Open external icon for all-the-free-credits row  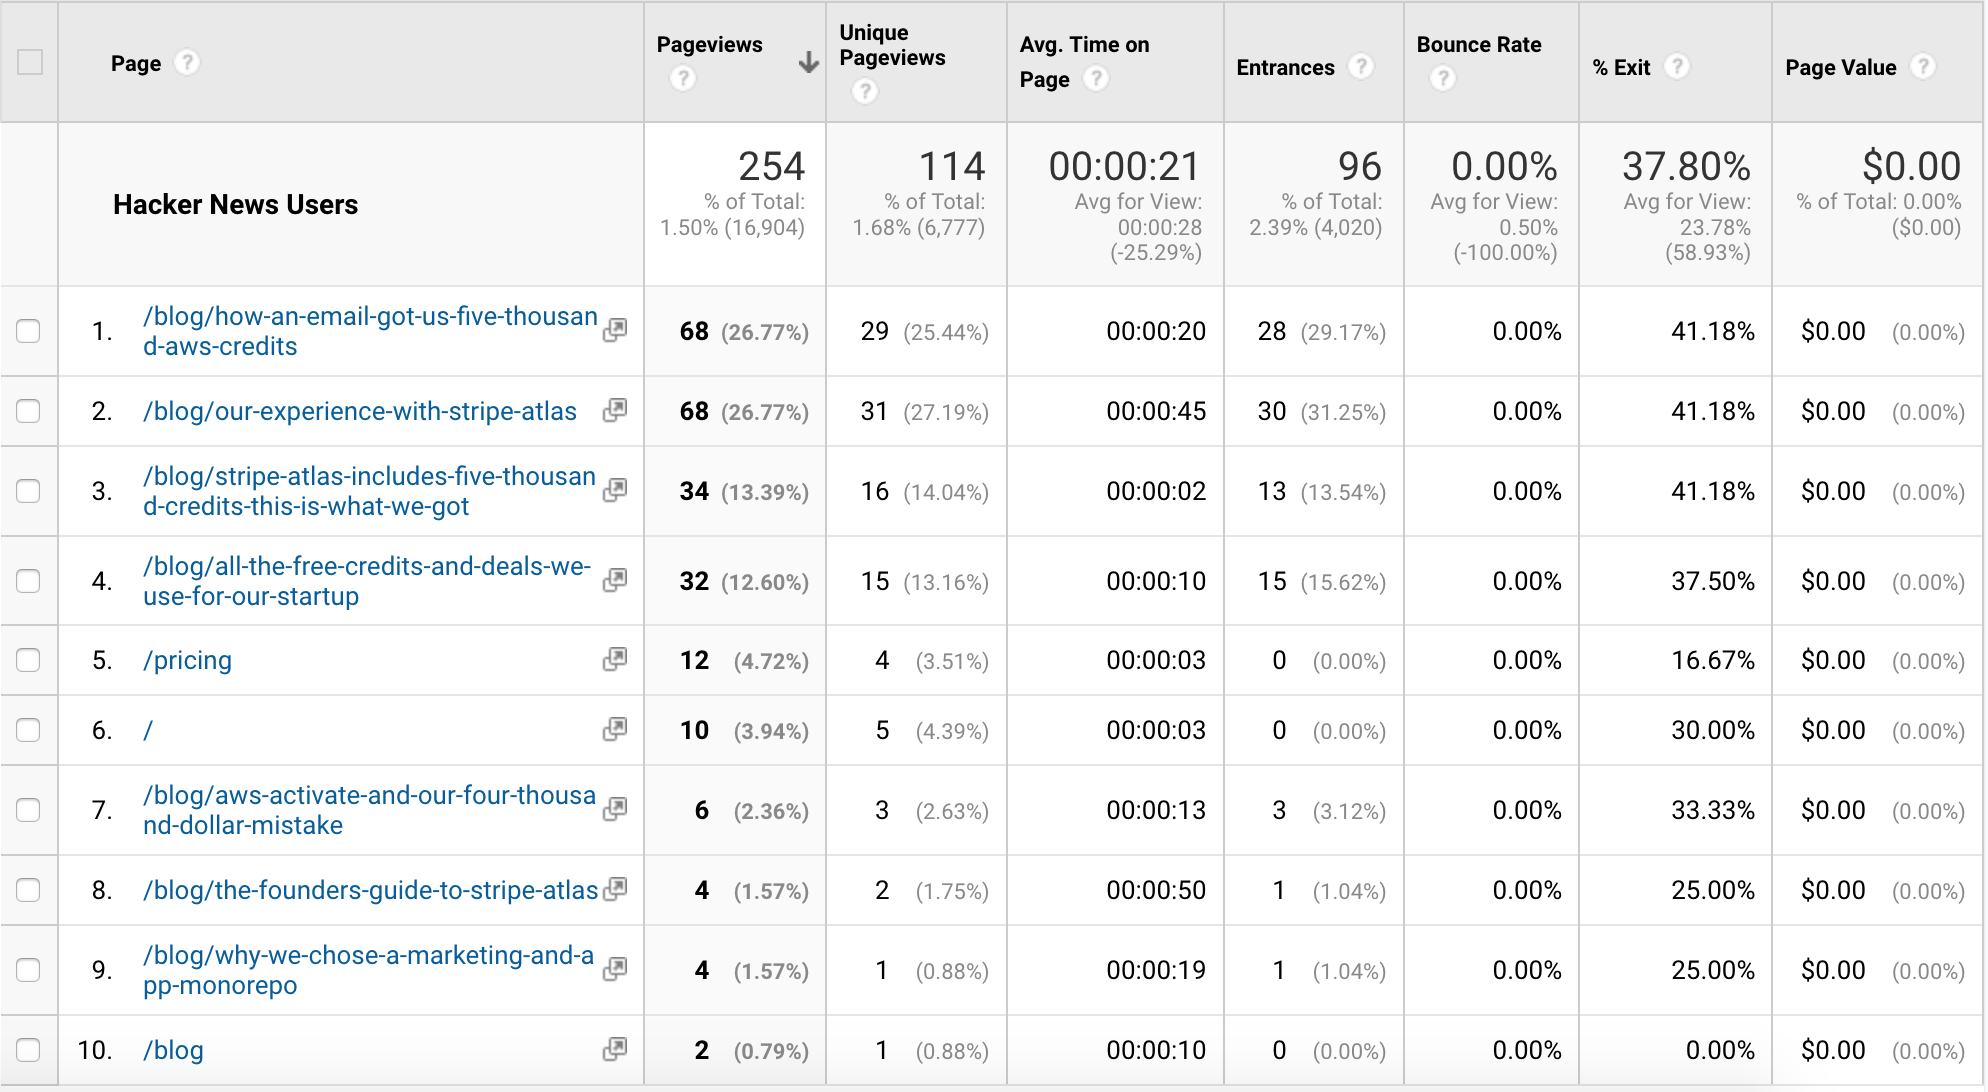tap(615, 580)
